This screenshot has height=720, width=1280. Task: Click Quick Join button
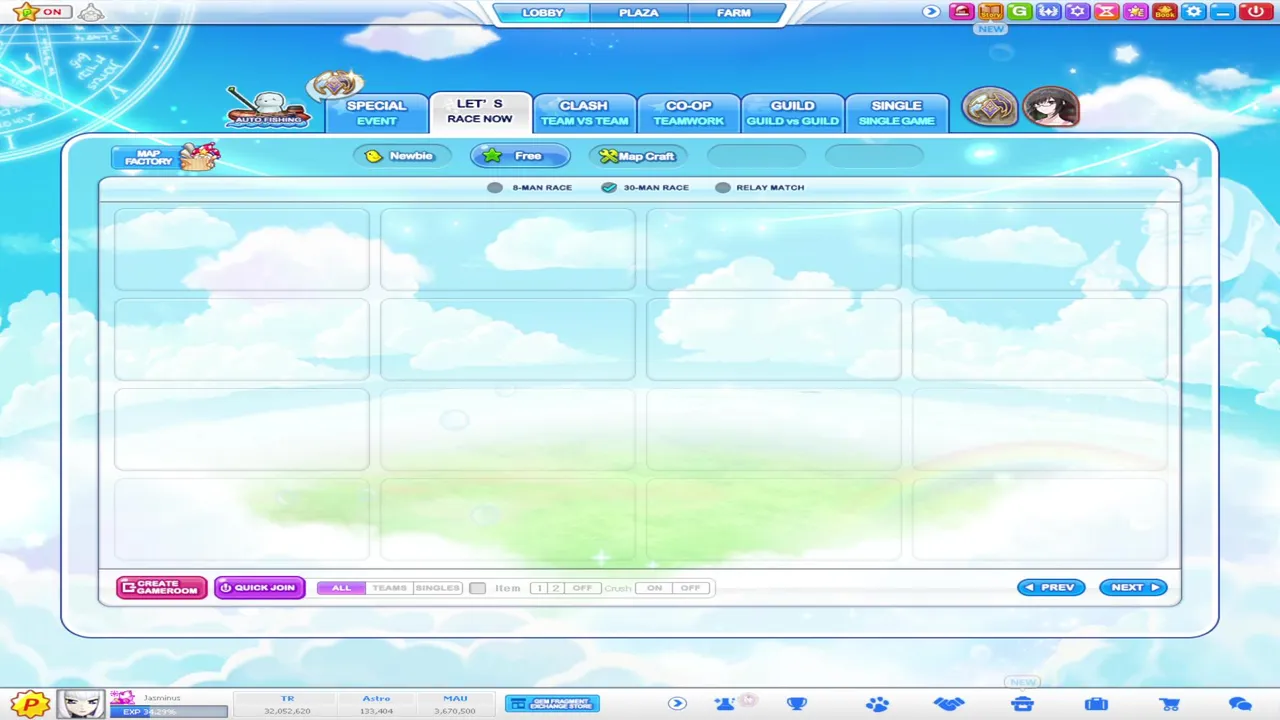pos(259,588)
